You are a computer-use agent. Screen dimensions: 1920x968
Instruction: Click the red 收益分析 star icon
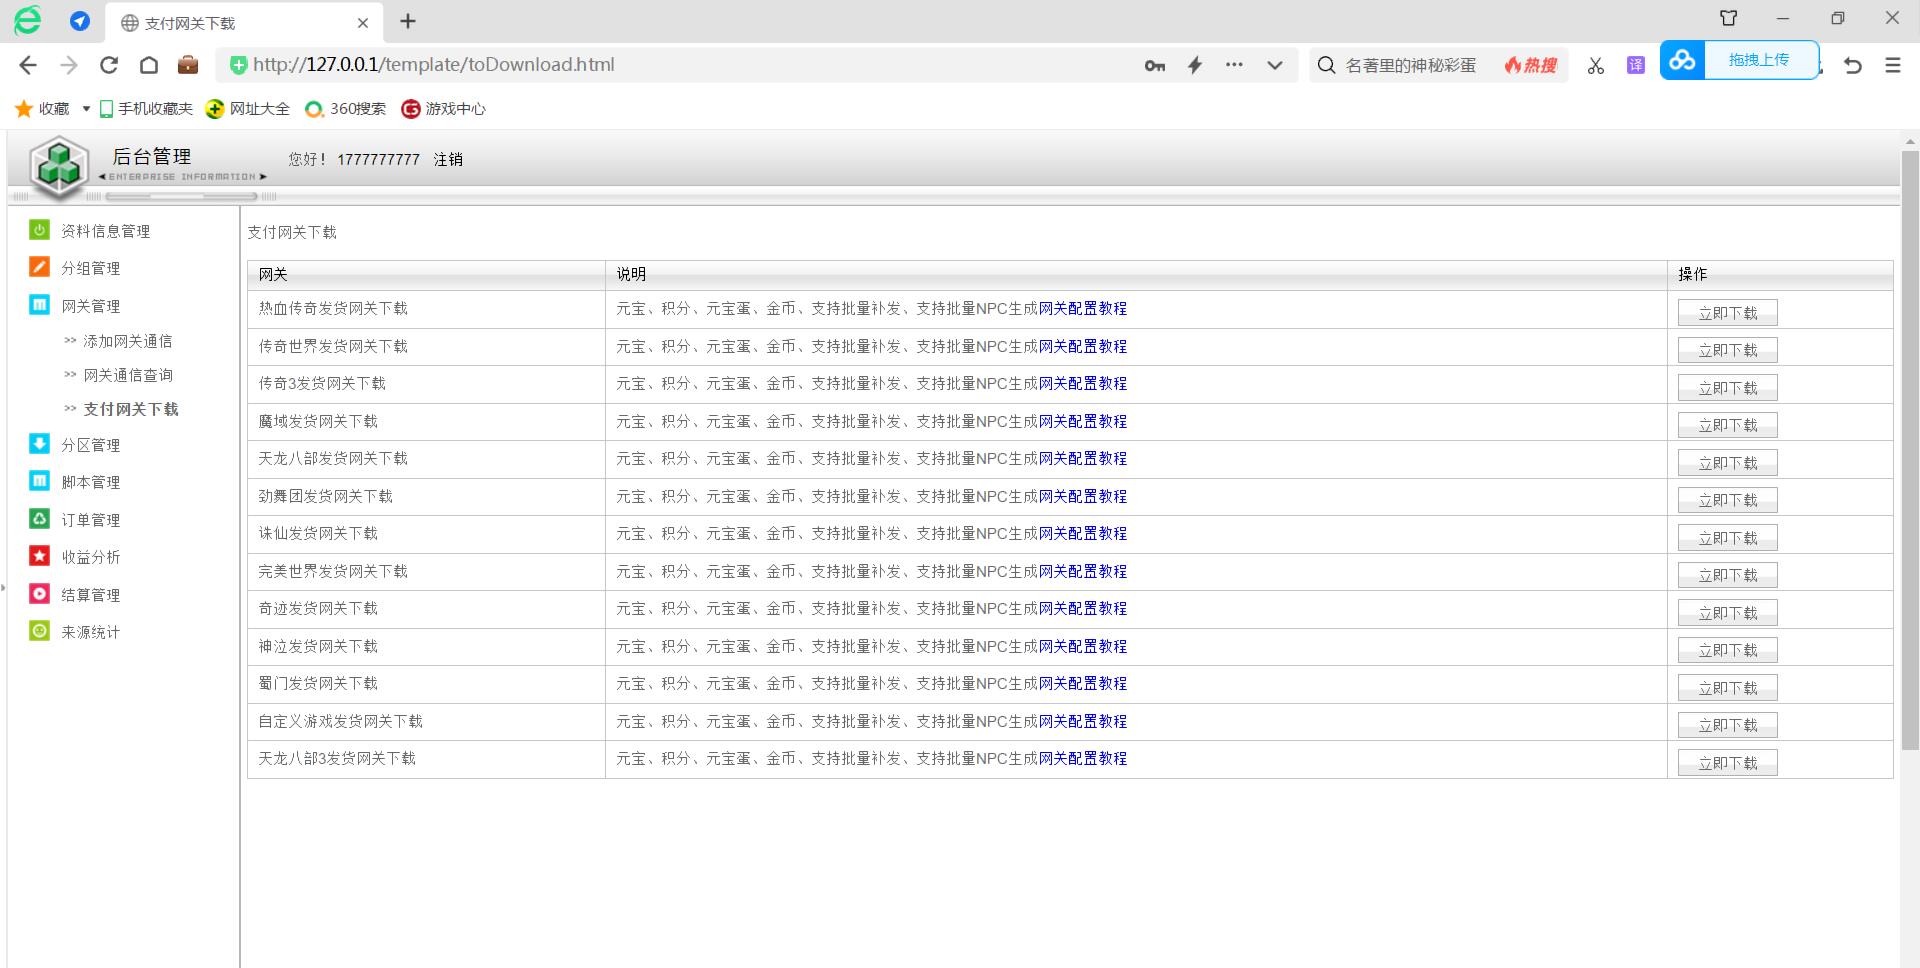(x=39, y=556)
